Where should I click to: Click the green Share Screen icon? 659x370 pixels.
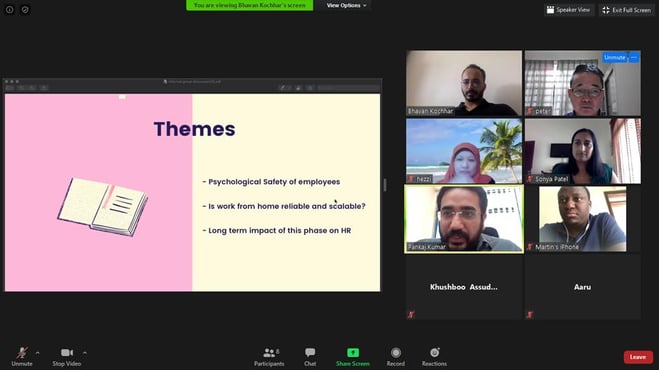coord(353,352)
